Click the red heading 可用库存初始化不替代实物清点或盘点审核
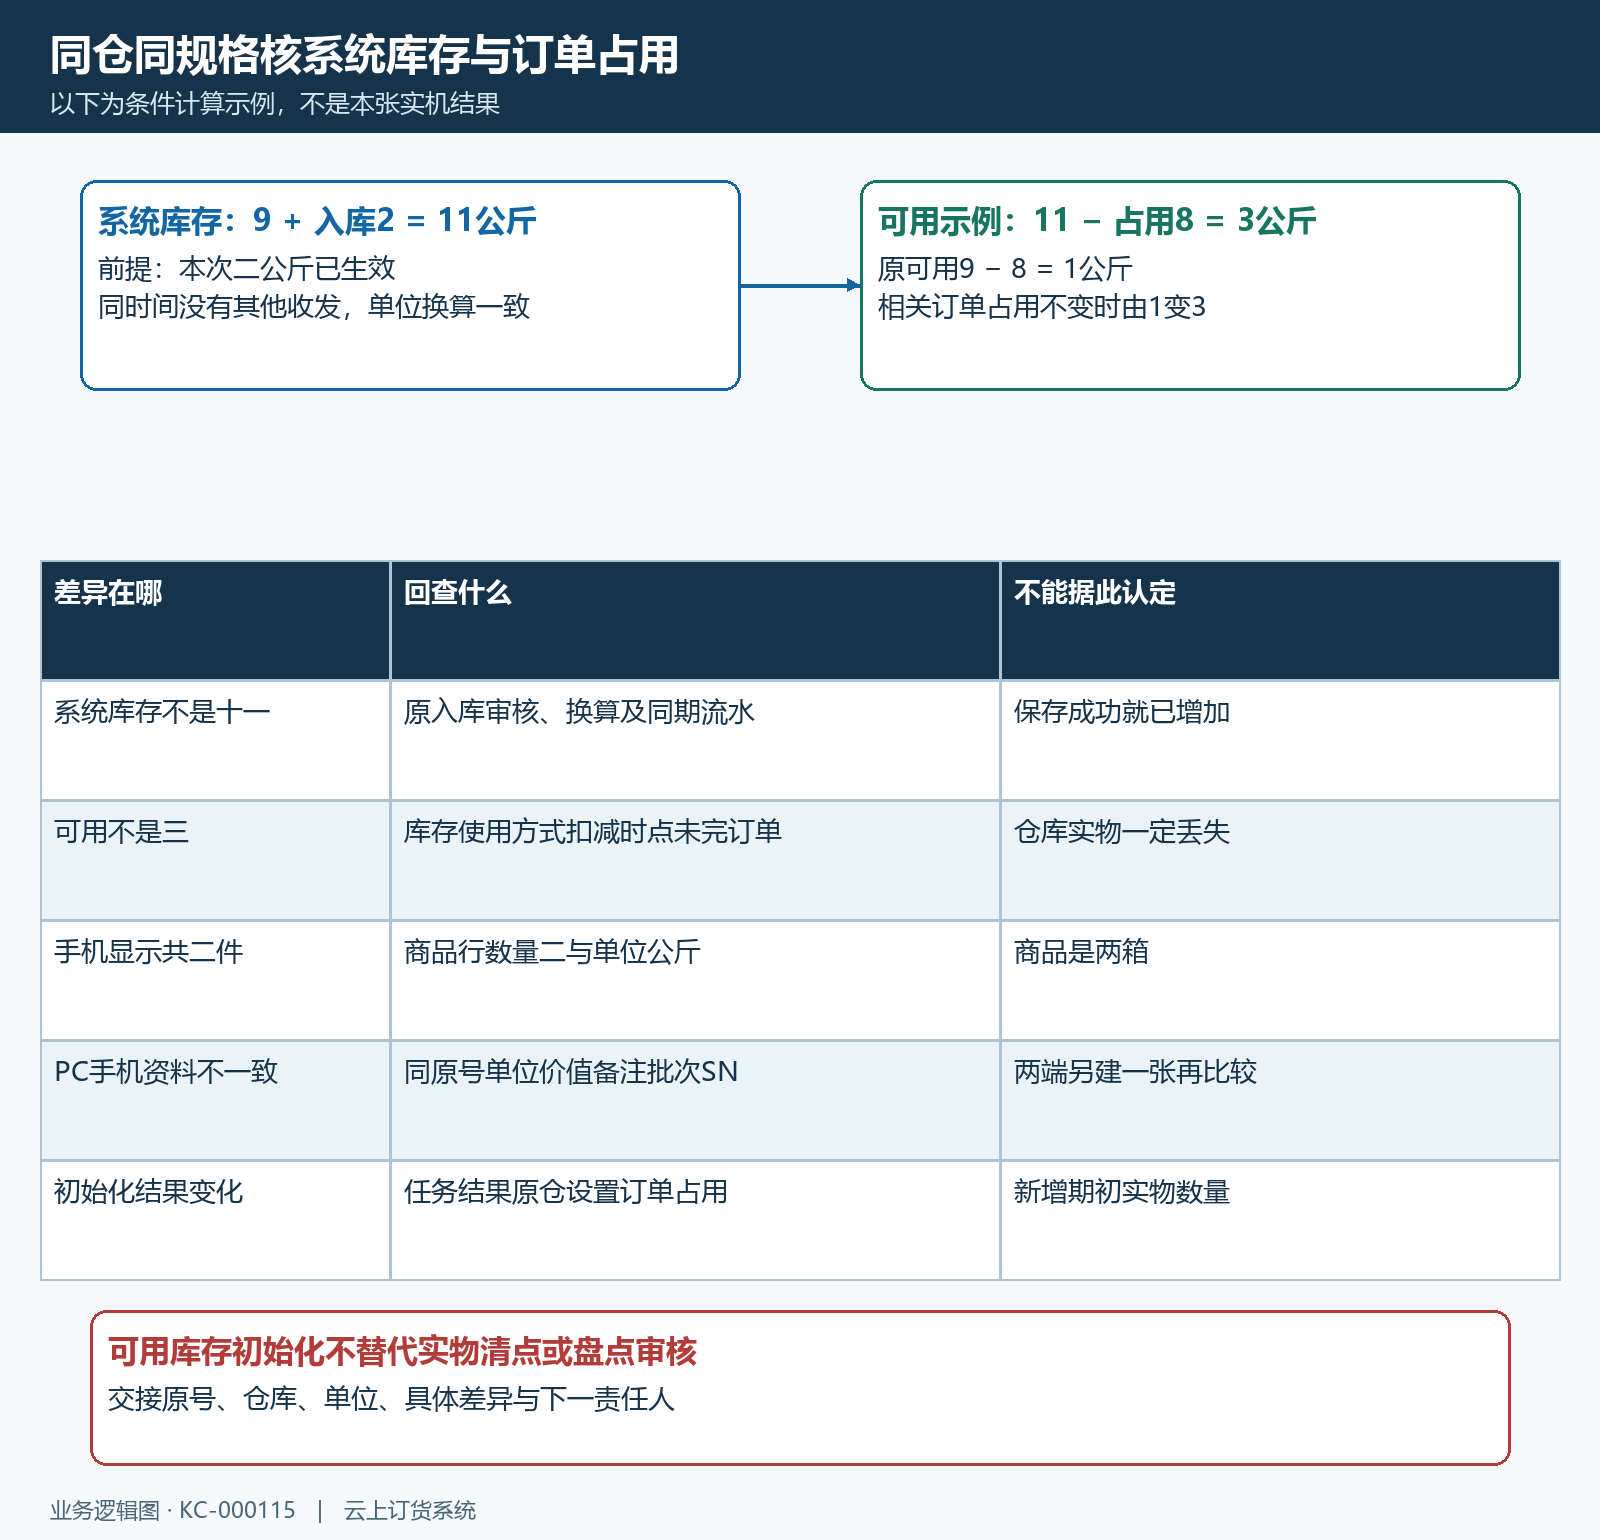This screenshot has width=1600, height=1540. pos(402,1352)
